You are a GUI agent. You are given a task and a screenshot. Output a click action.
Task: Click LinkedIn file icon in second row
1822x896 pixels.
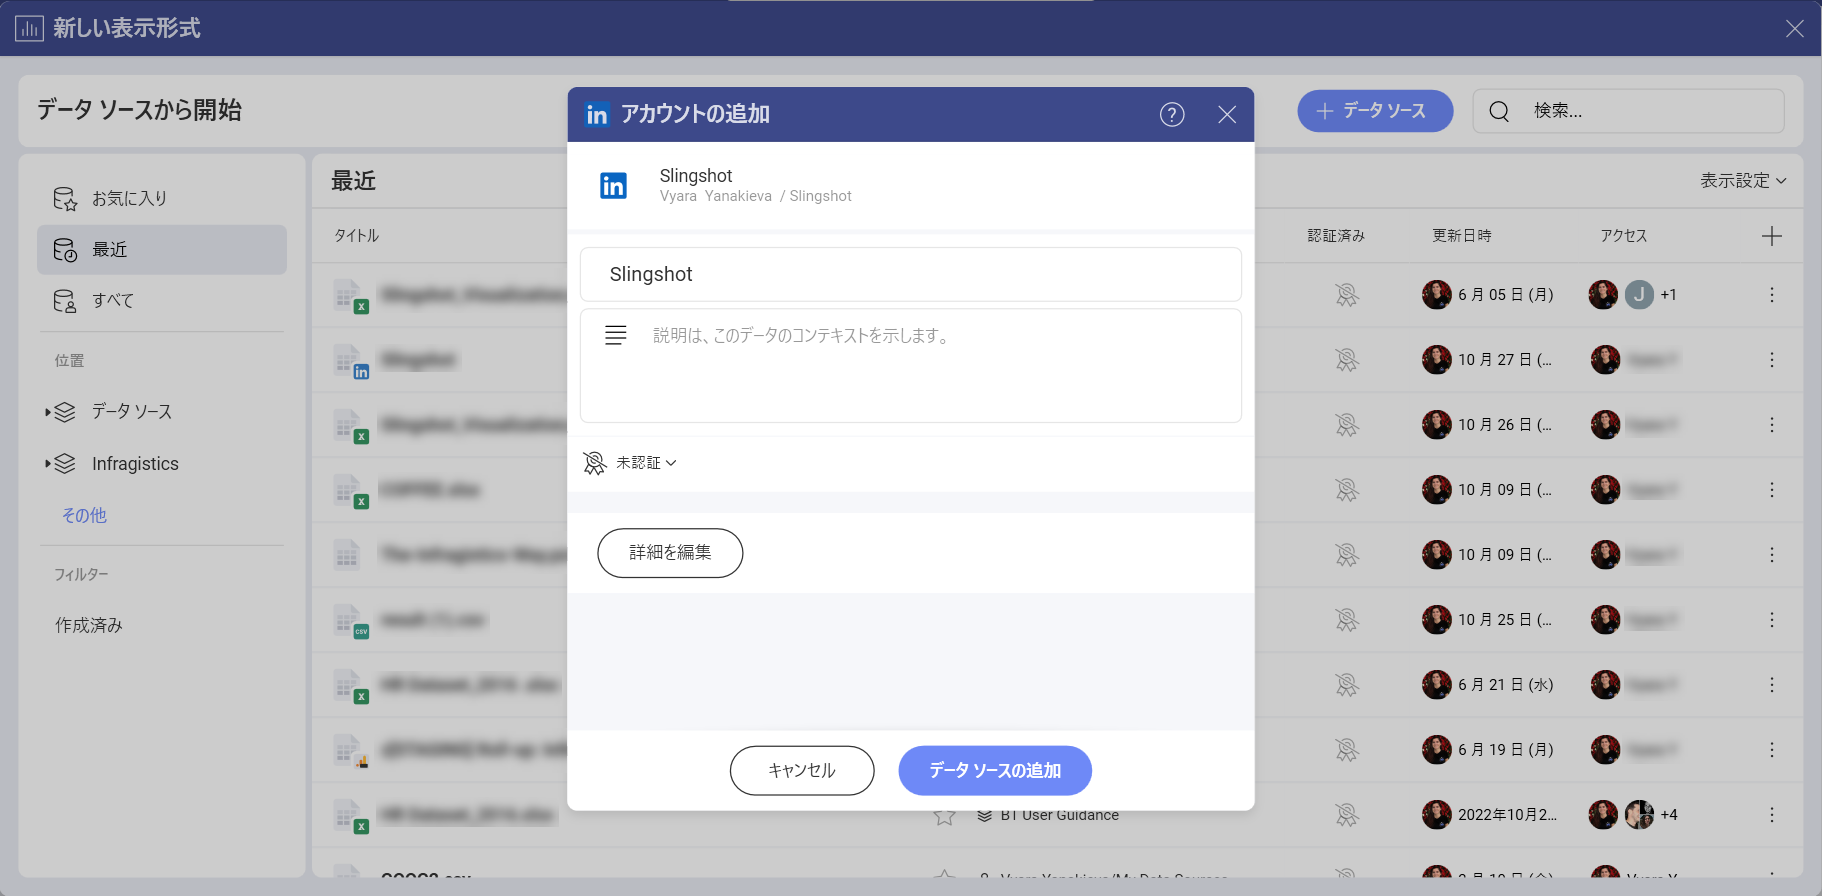coord(351,362)
